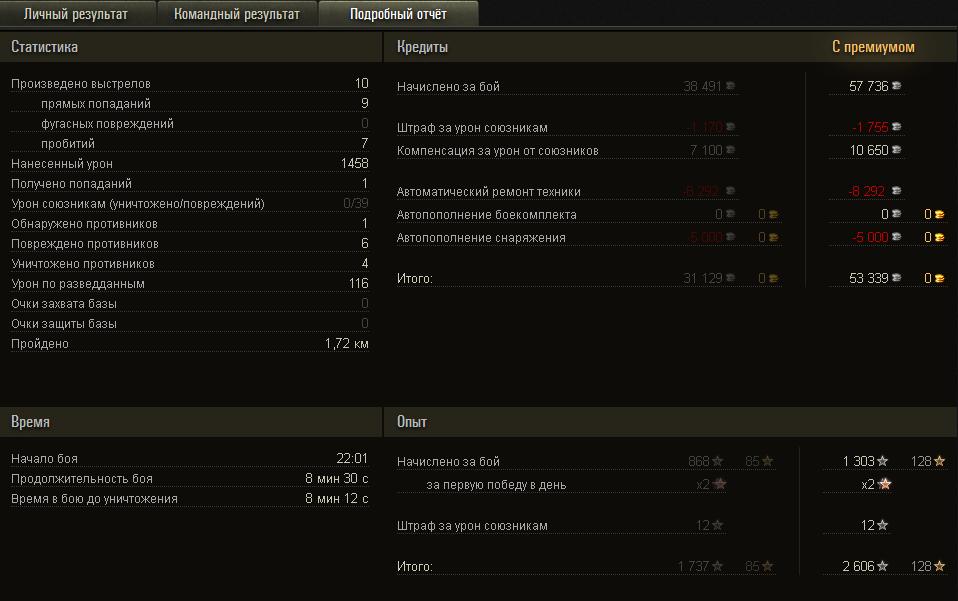The height and width of the screenshot is (601, 958).
Task: Click credits icon beside base total 31 129
Action: (x=730, y=279)
